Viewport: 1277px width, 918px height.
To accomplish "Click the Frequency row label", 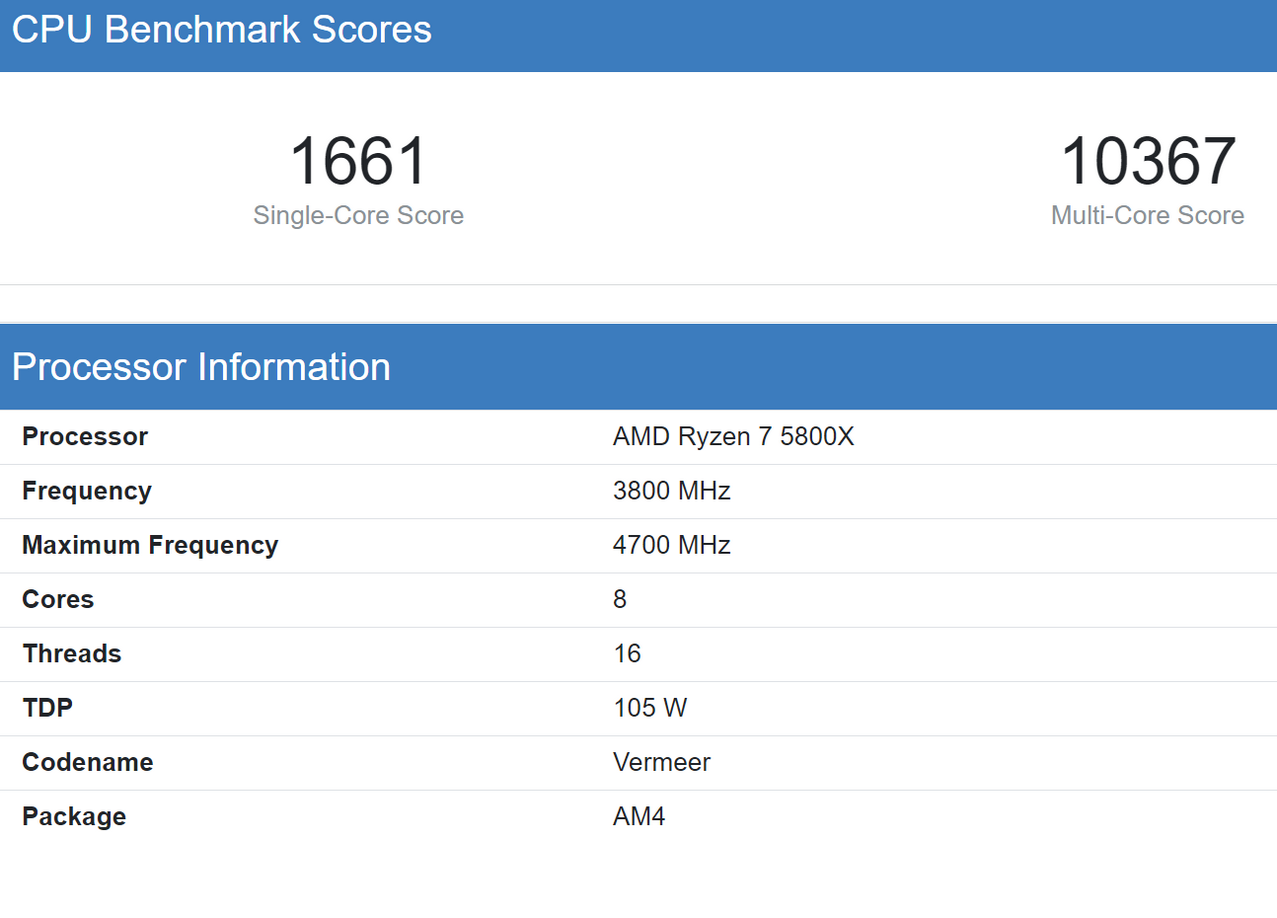I will click(87, 491).
